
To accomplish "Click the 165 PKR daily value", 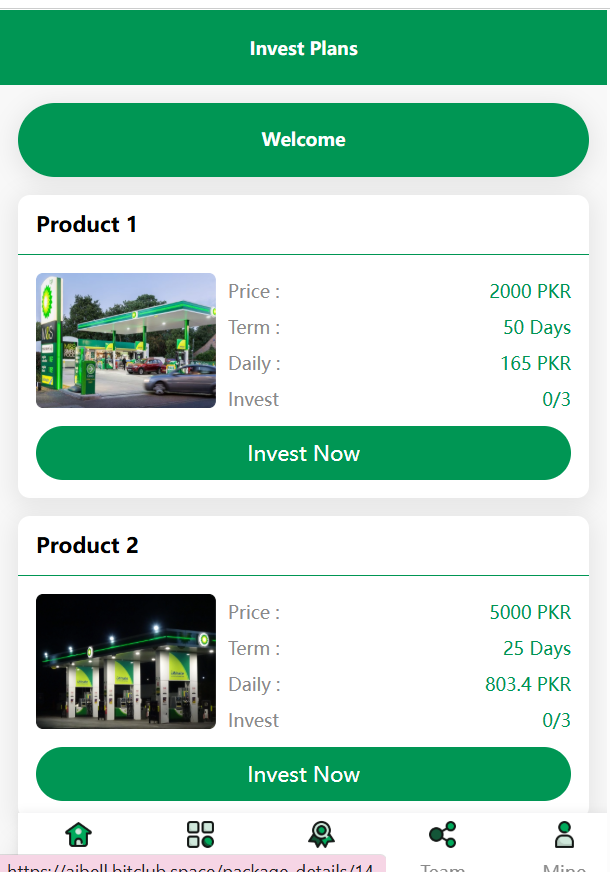I will [535, 363].
